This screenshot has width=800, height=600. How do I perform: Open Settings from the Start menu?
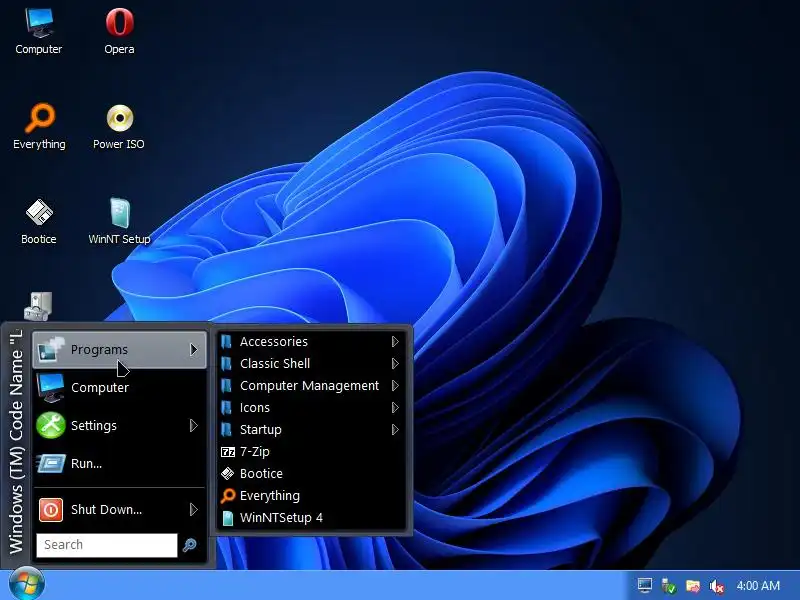click(x=119, y=426)
